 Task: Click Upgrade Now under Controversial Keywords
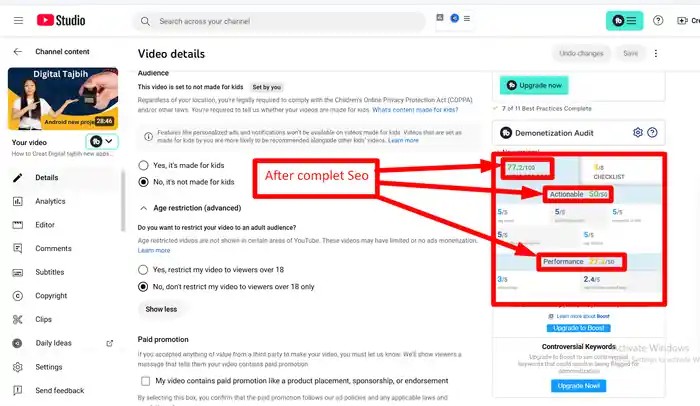579,385
